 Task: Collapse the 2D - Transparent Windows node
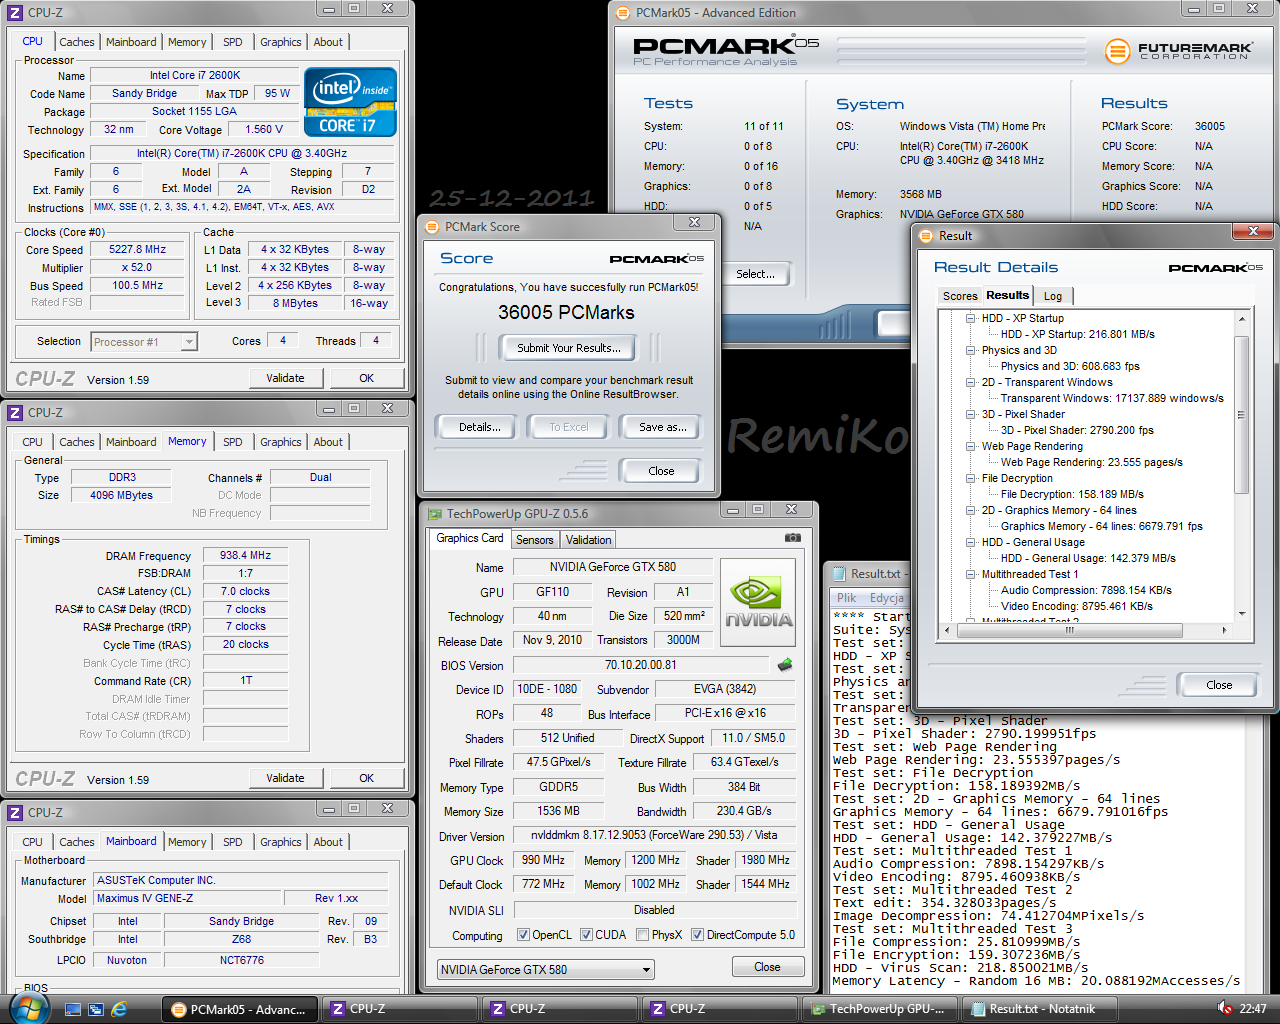coord(971,382)
